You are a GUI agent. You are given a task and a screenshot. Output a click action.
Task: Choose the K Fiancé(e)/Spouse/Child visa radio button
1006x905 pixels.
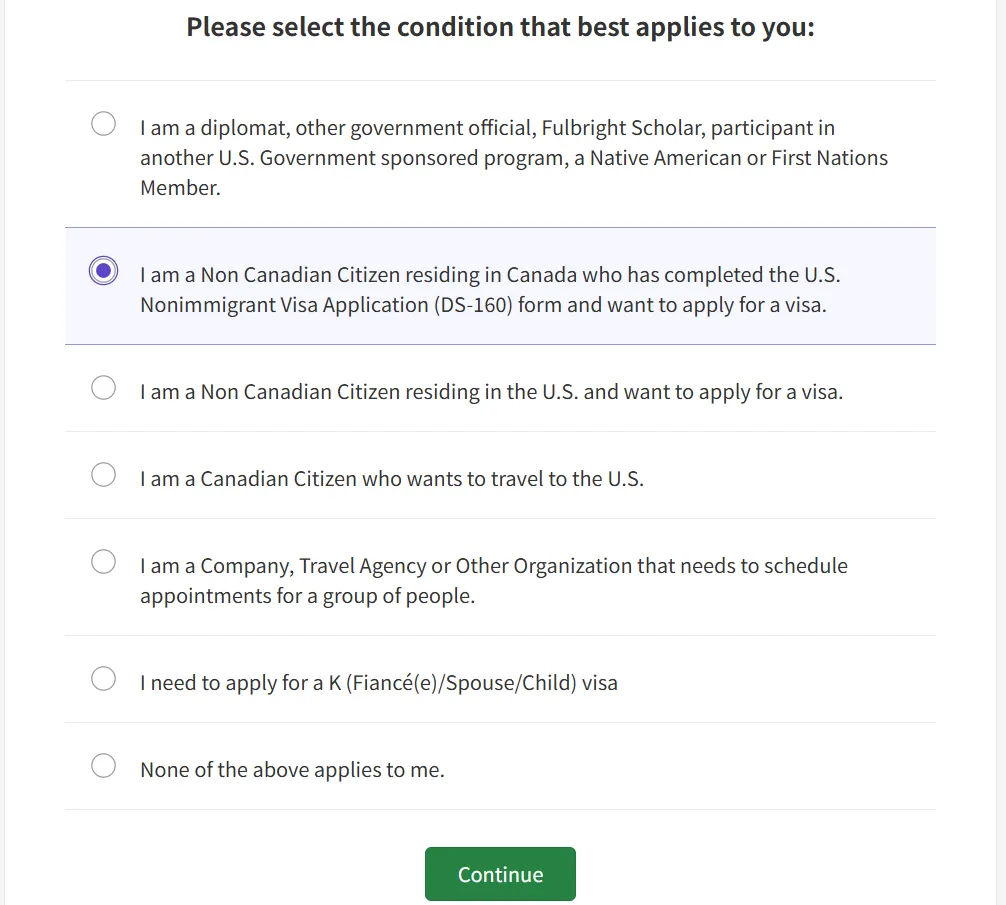pos(103,679)
